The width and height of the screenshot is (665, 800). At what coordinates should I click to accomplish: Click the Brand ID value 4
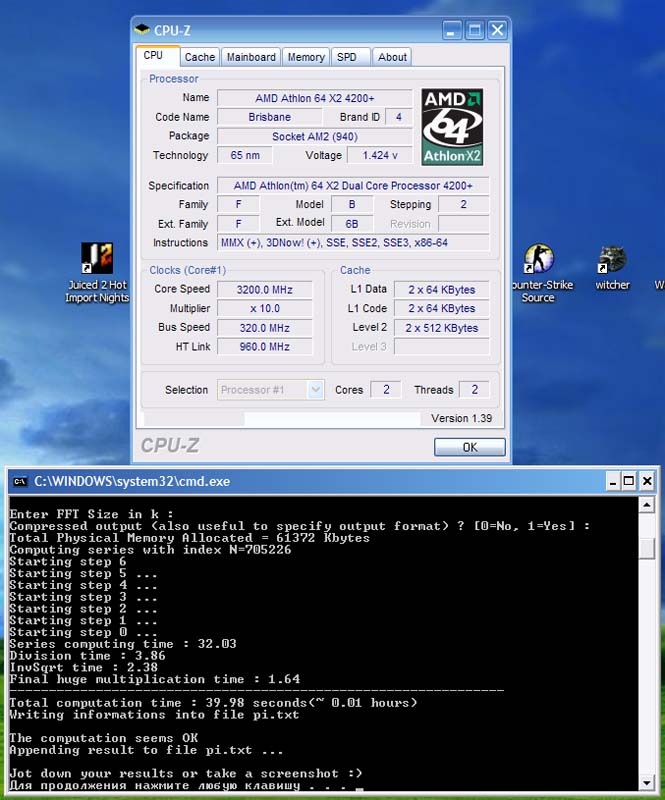pos(399,117)
